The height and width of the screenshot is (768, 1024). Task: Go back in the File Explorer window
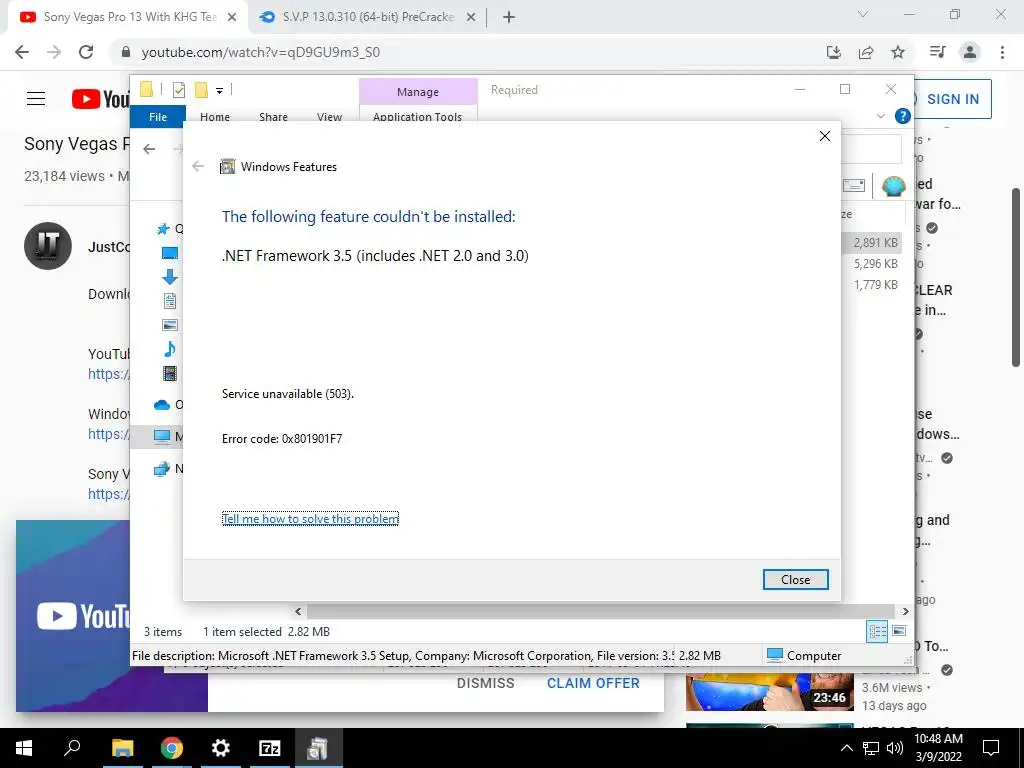pyautogui.click(x=149, y=149)
